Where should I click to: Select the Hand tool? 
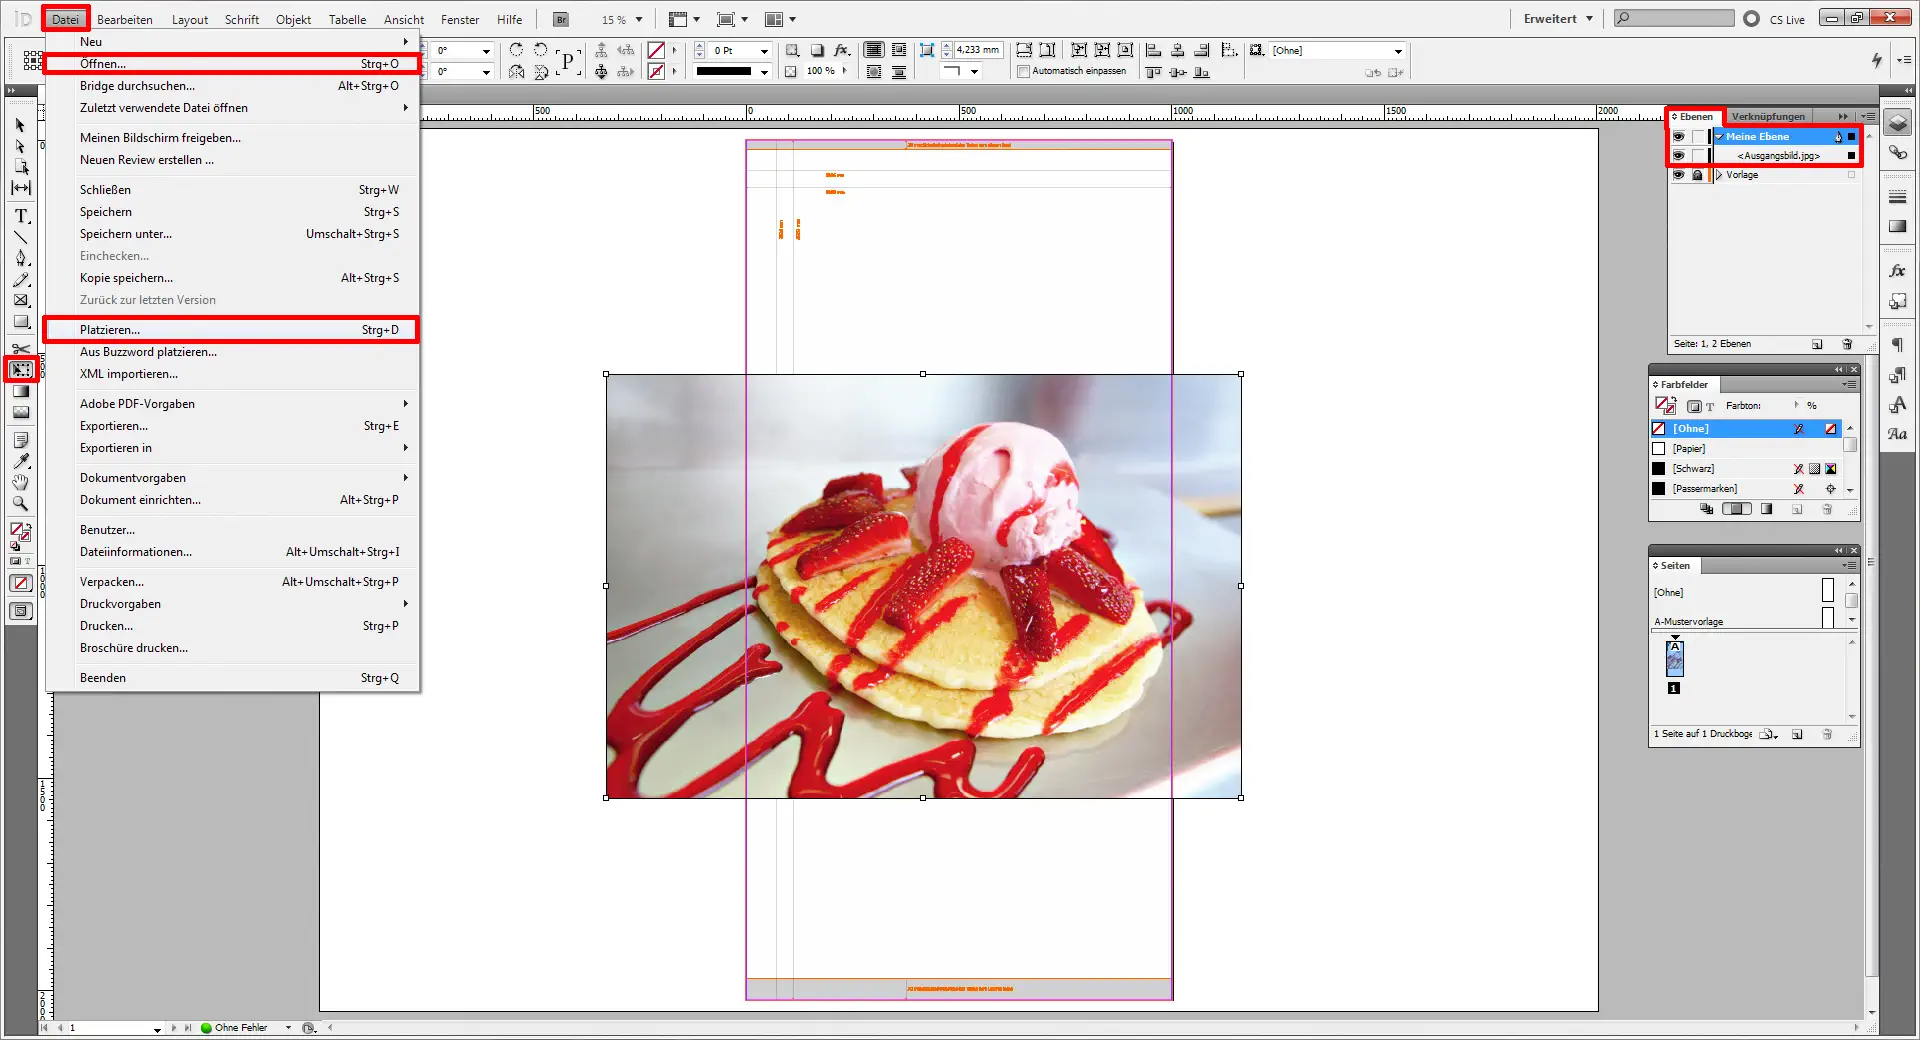(20, 483)
